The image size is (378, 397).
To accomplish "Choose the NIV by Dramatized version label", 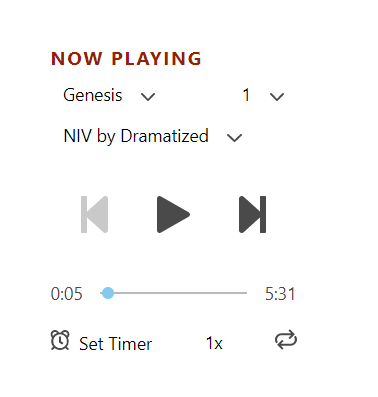I will pos(136,136).
